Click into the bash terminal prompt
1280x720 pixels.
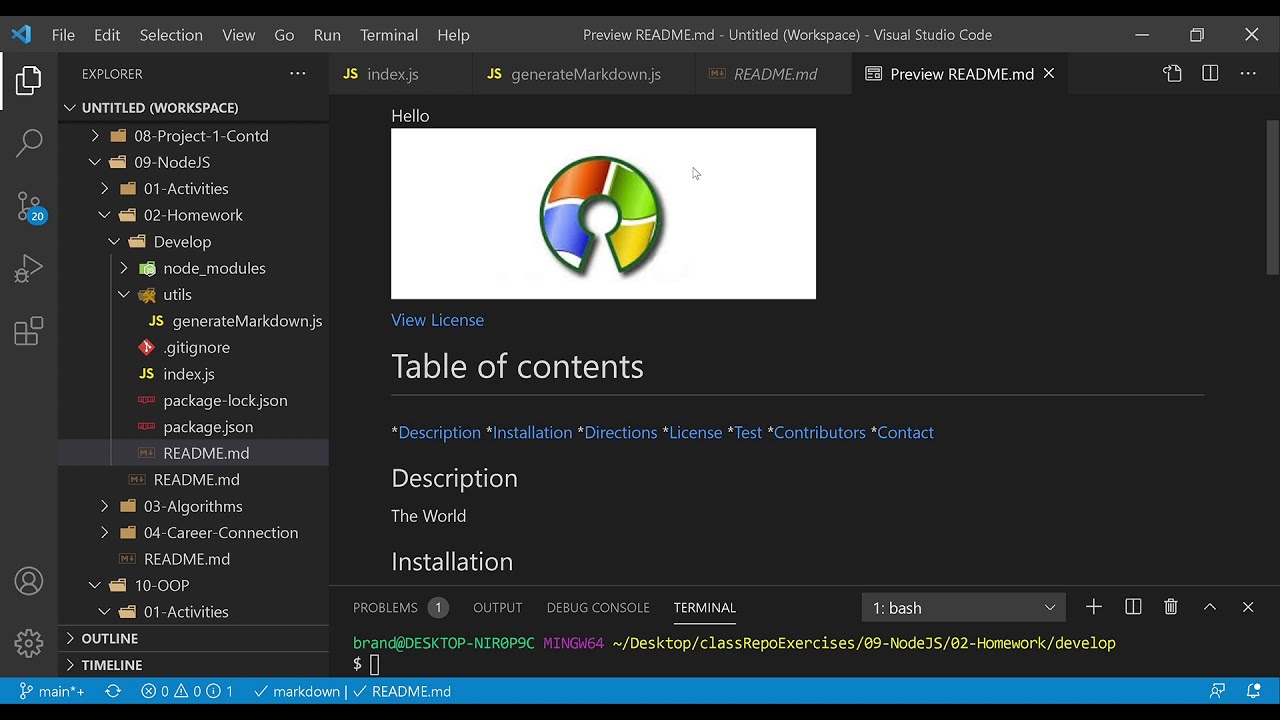tap(375, 665)
